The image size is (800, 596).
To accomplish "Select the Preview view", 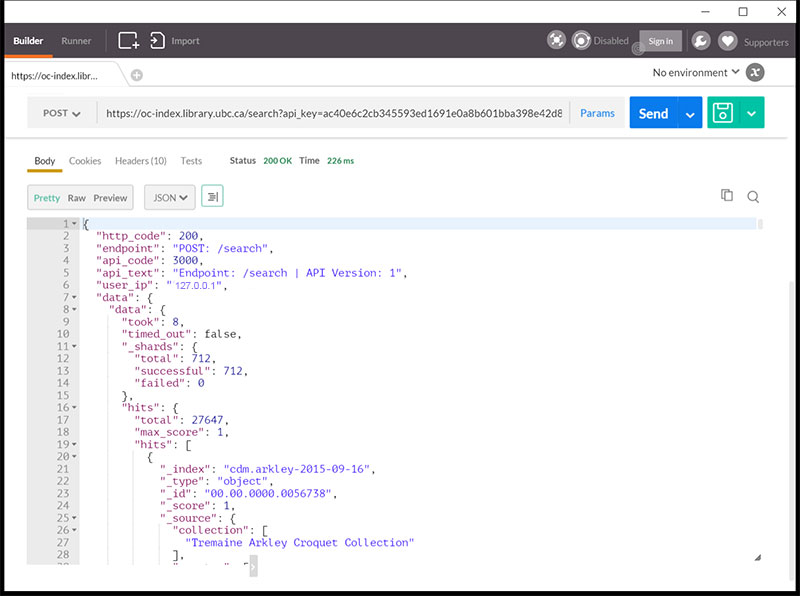I will pos(110,198).
